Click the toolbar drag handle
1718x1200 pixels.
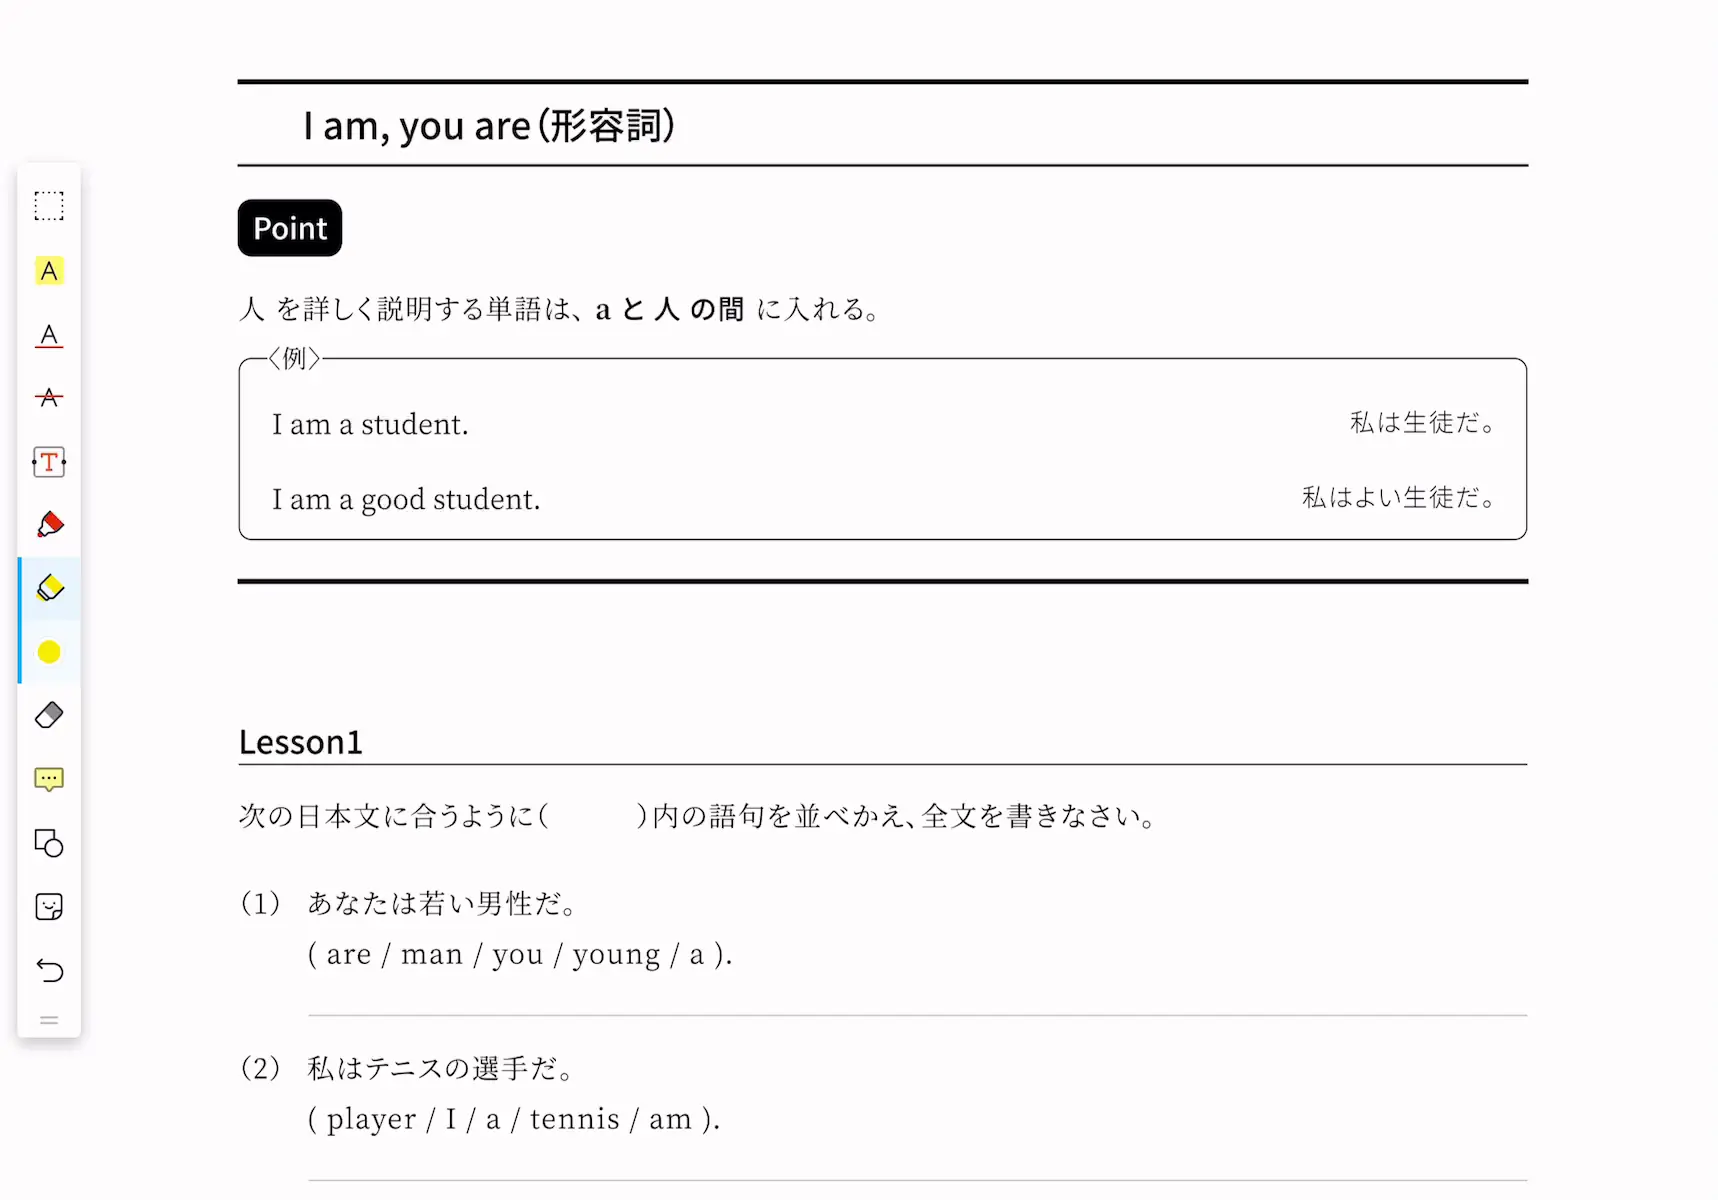click(49, 1021)
